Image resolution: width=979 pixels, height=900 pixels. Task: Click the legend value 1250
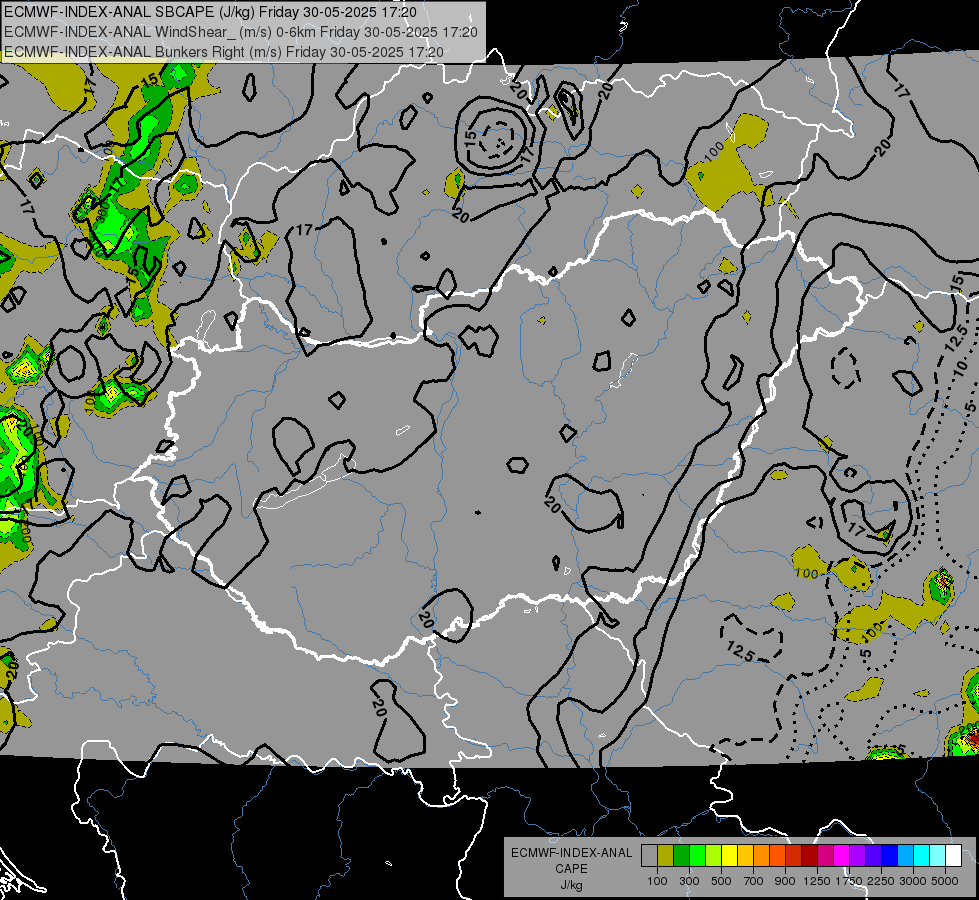(x=817, y=881)
